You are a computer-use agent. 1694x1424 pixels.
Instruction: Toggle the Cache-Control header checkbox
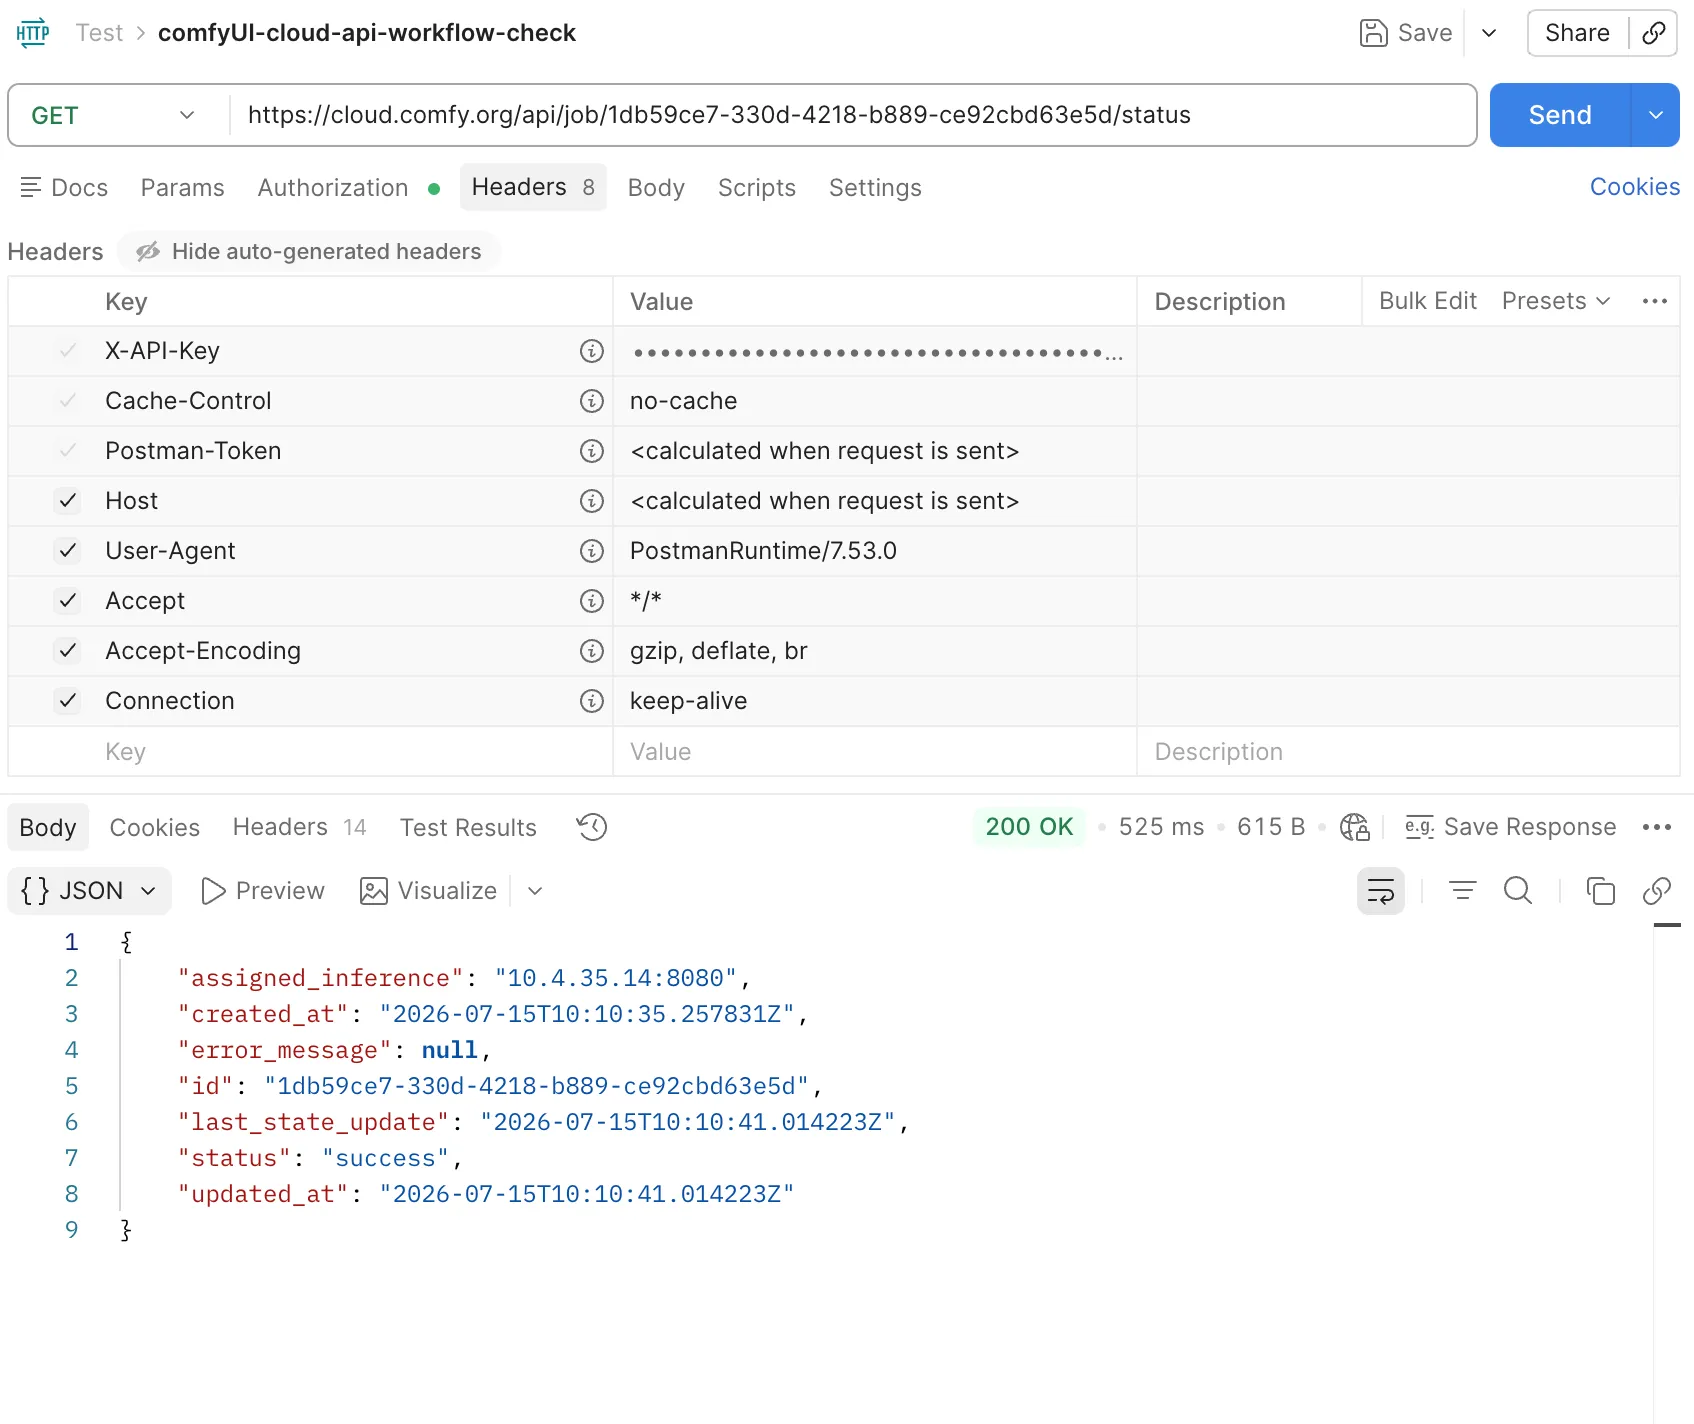(68, 401)
